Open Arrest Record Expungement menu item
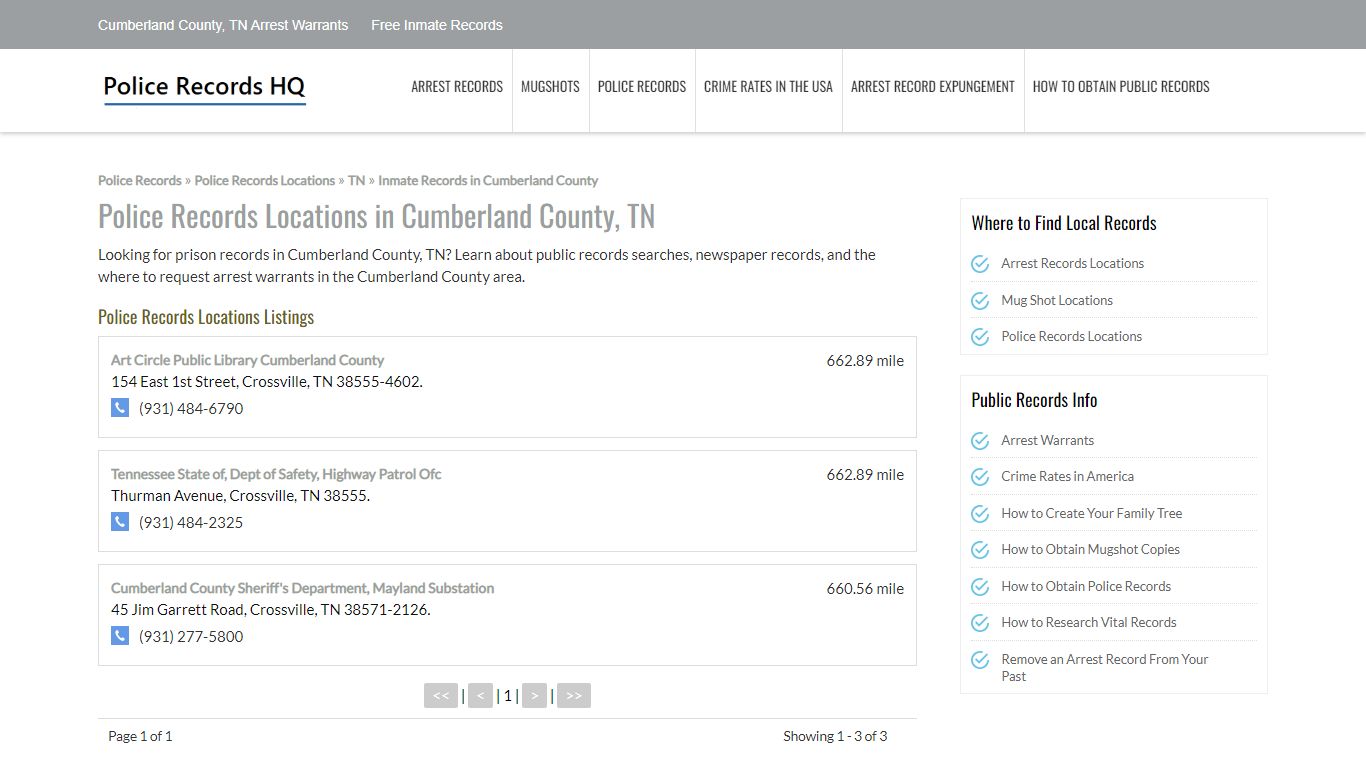 [x=933, y=87]
